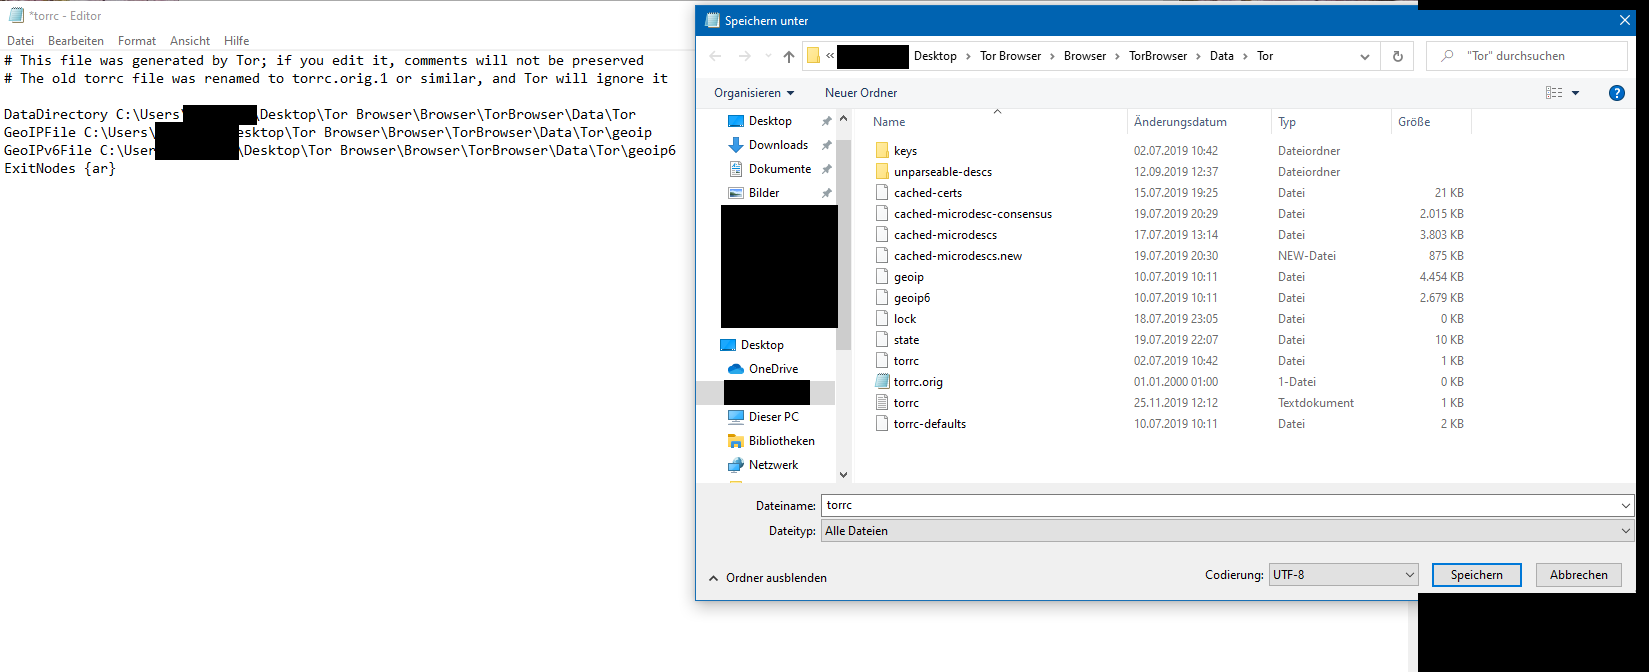Click Tor Browser in breadcrumb path

coord(1010,56)
